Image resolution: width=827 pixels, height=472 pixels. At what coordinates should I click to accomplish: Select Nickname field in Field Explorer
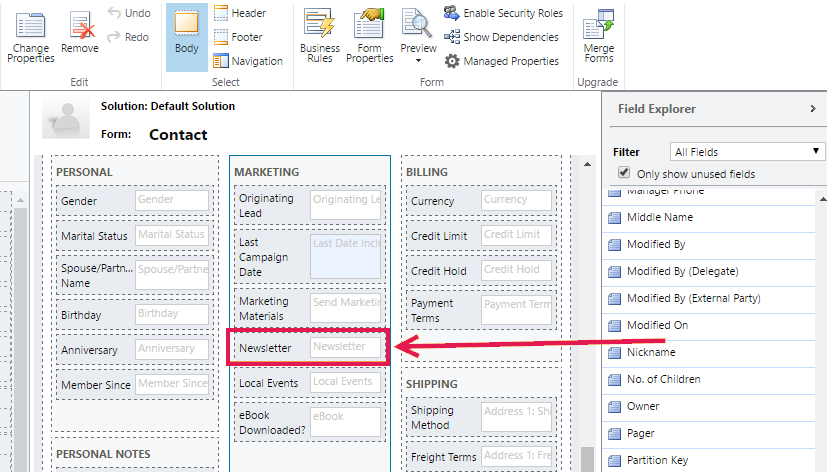pyautogui.click(x=709, y=352)
